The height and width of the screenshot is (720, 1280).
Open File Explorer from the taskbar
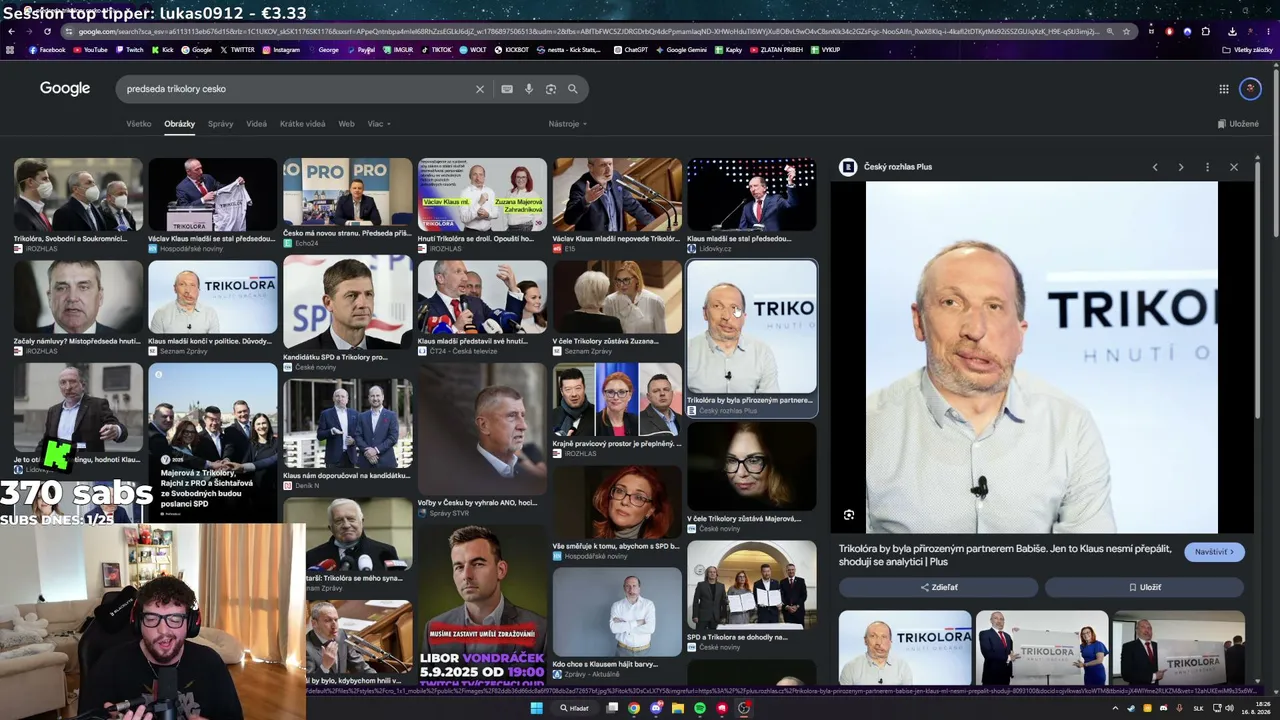click(x=678, y=708)
